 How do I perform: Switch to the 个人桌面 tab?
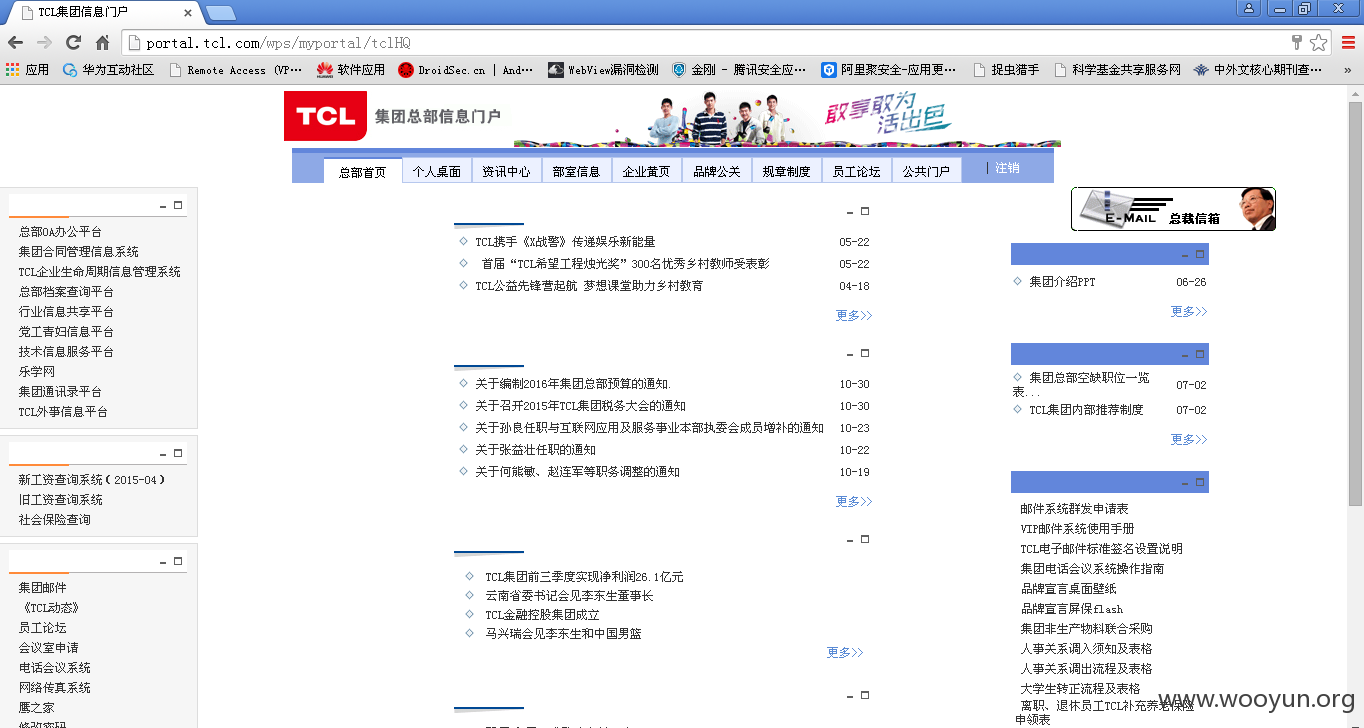pyautogui.click(x=437, y=171)
